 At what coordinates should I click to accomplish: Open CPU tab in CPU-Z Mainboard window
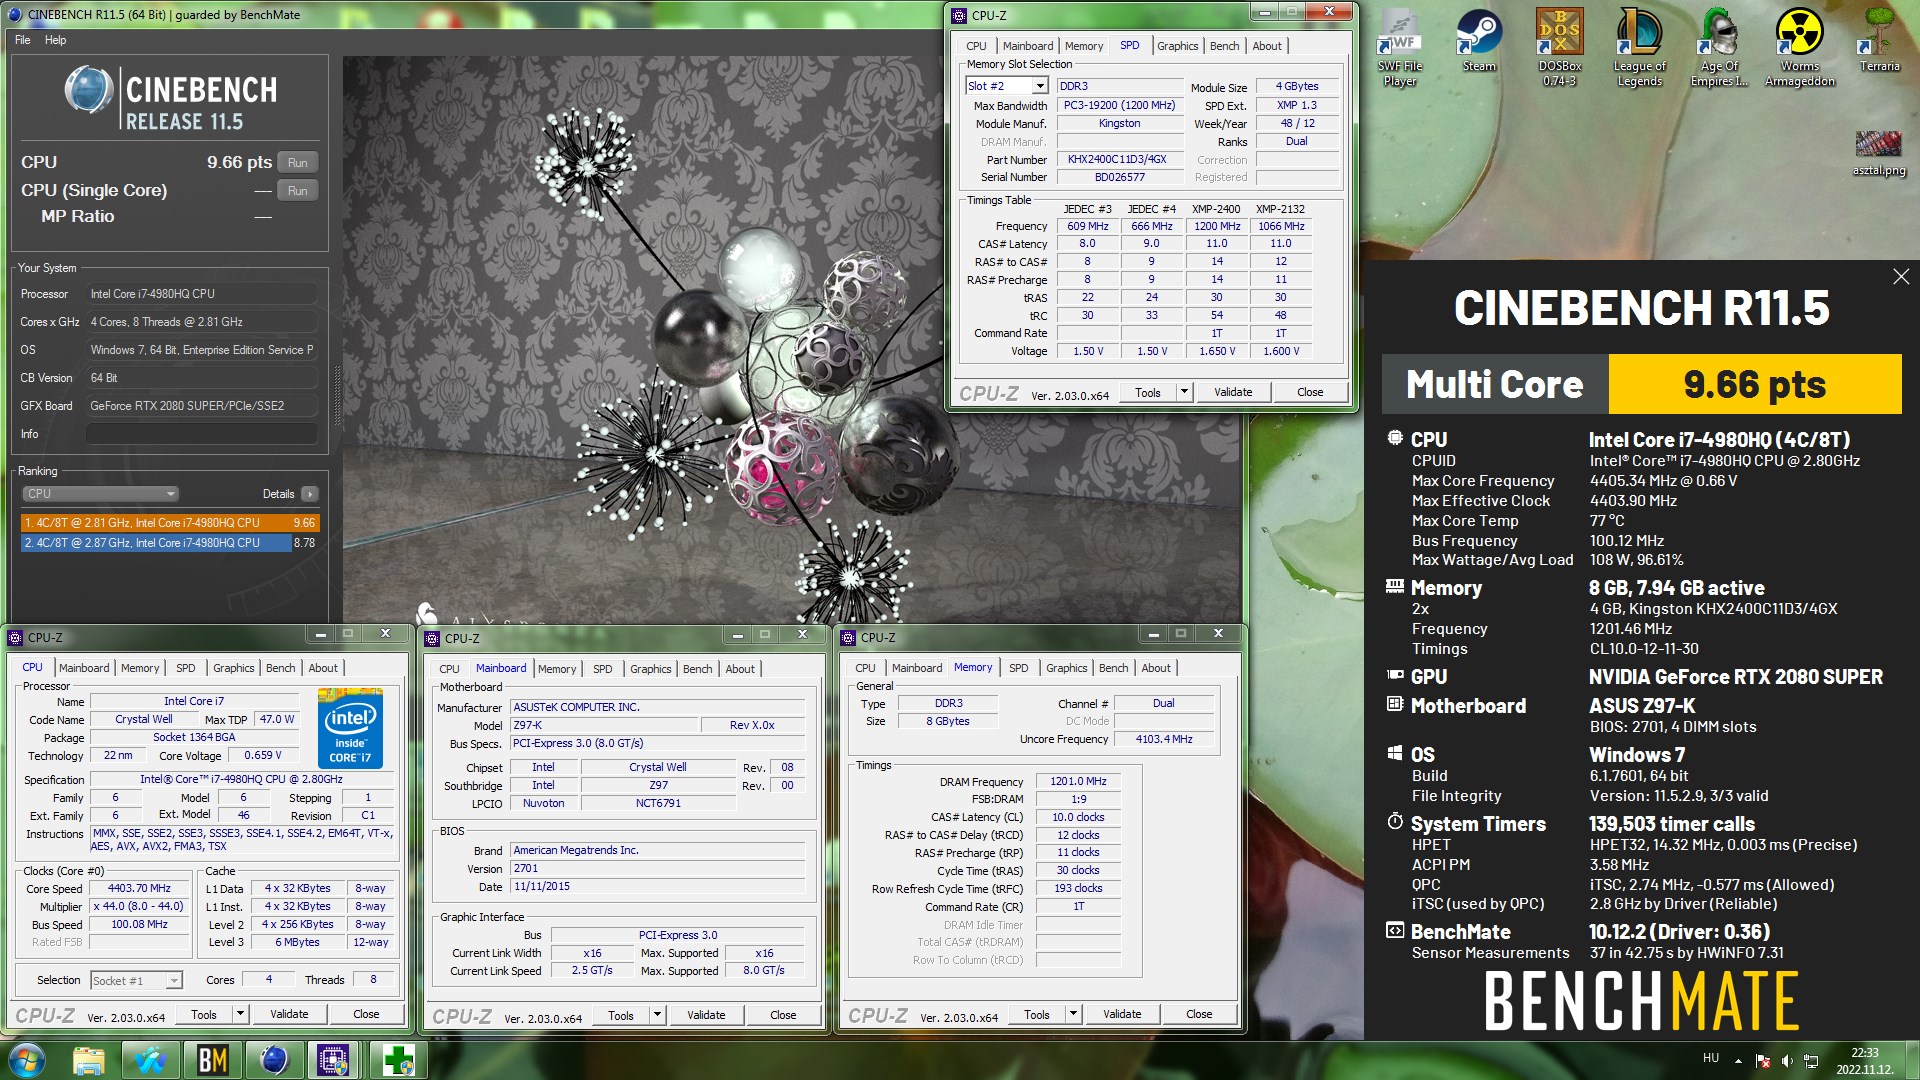coord(449,669)
